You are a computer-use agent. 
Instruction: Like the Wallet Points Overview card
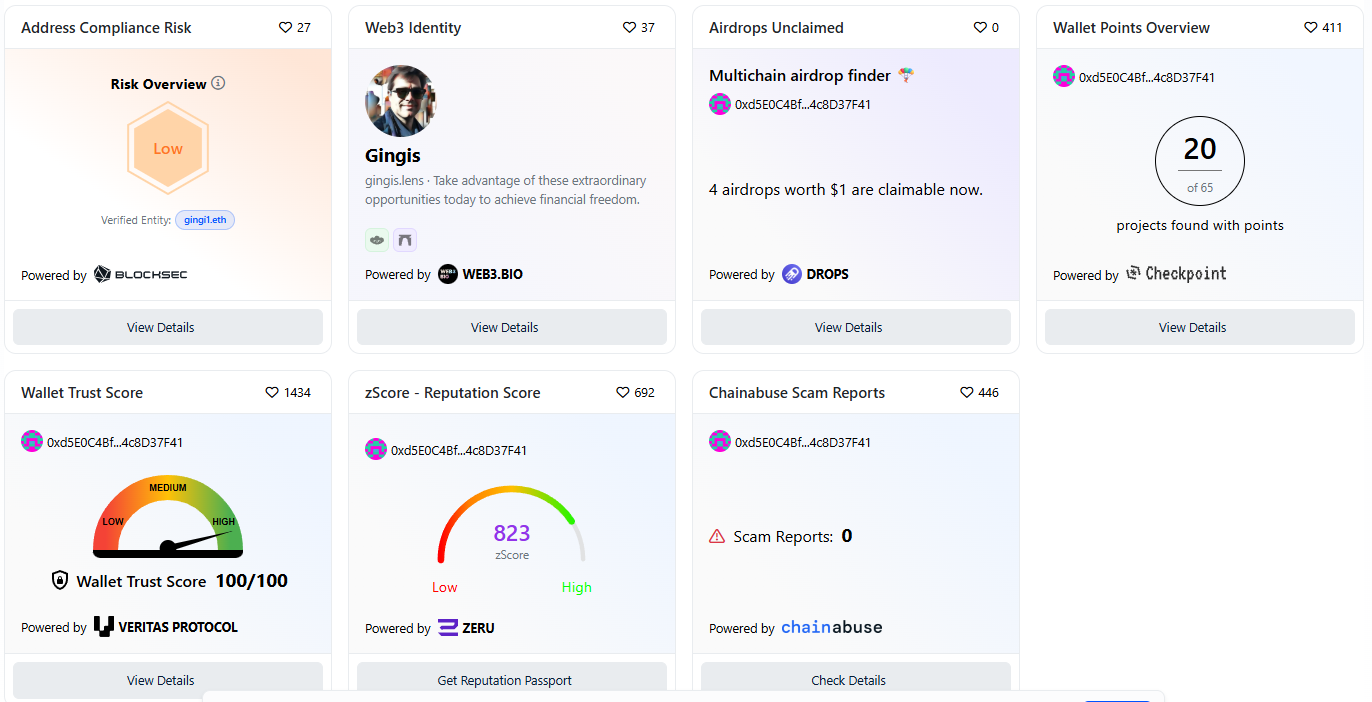(x=1311, y=28)
